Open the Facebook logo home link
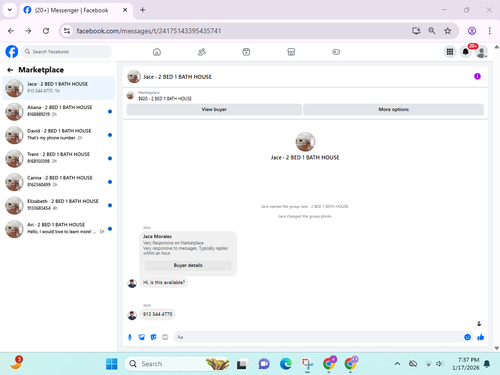 click(12, 52)
